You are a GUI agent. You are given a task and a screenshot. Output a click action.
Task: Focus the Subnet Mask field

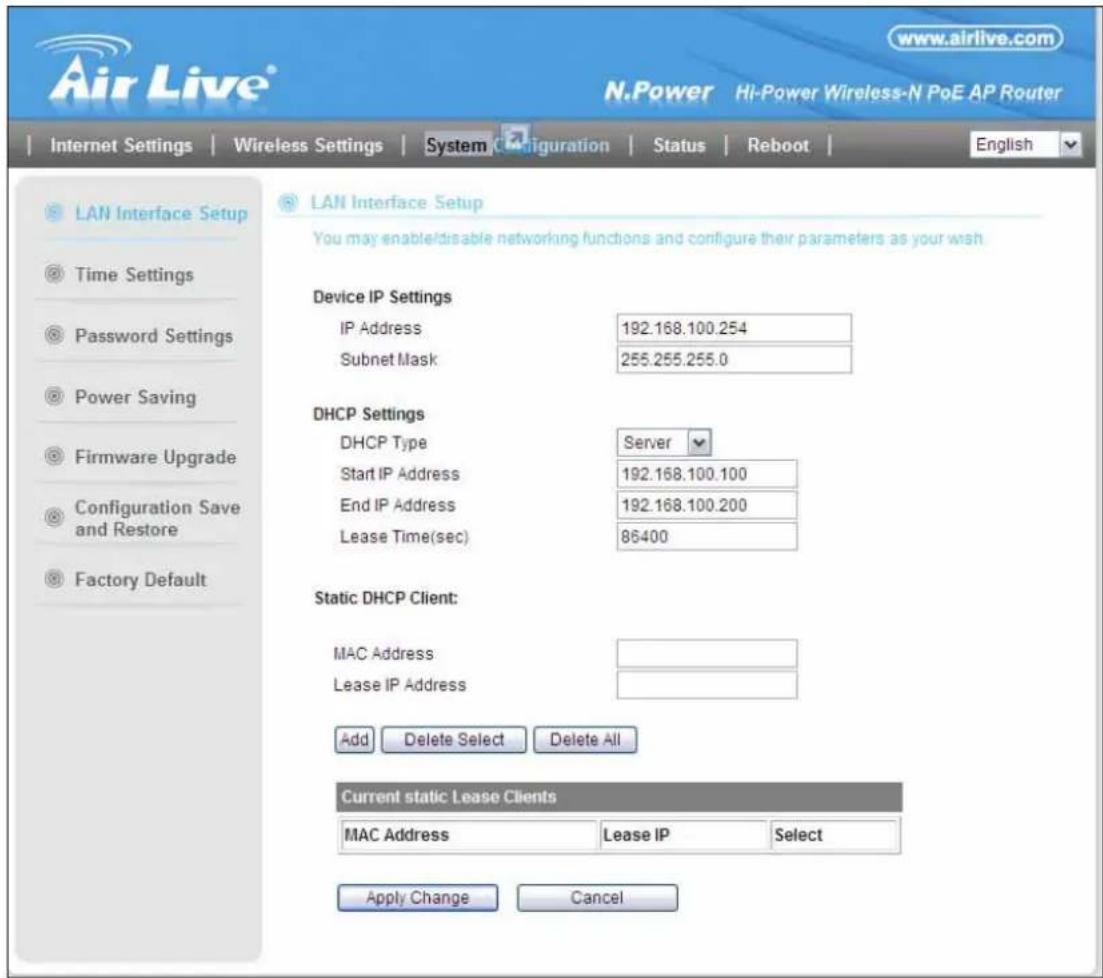pos(734,360)
